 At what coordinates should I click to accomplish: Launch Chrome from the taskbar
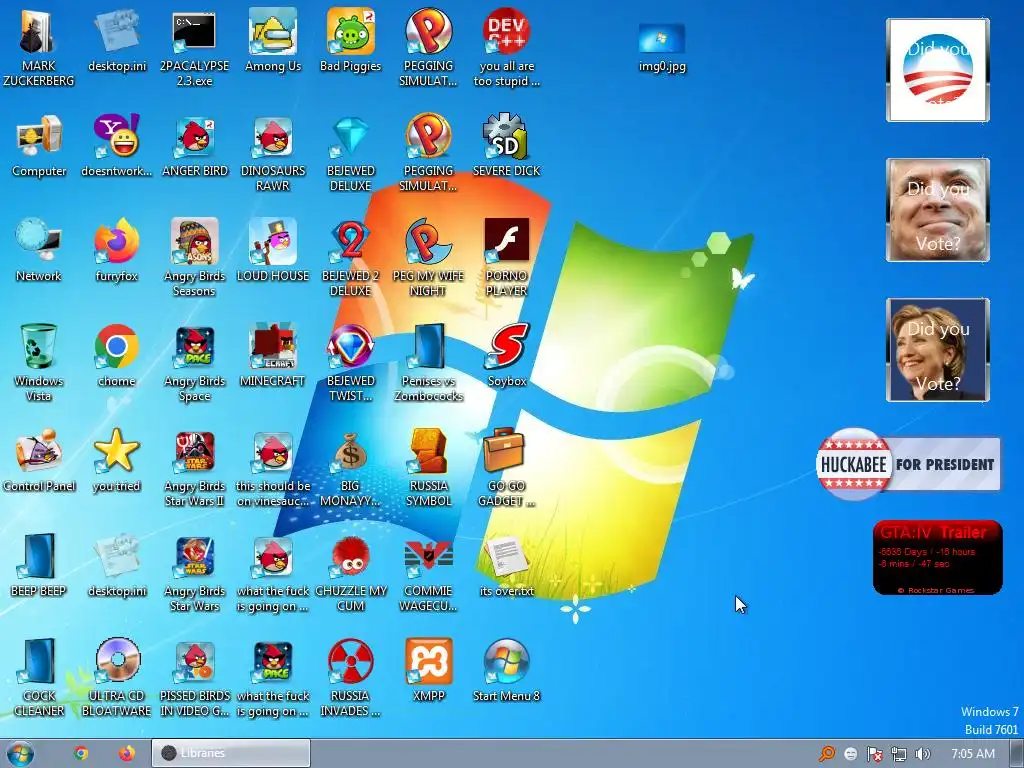[x=81, y=753]
